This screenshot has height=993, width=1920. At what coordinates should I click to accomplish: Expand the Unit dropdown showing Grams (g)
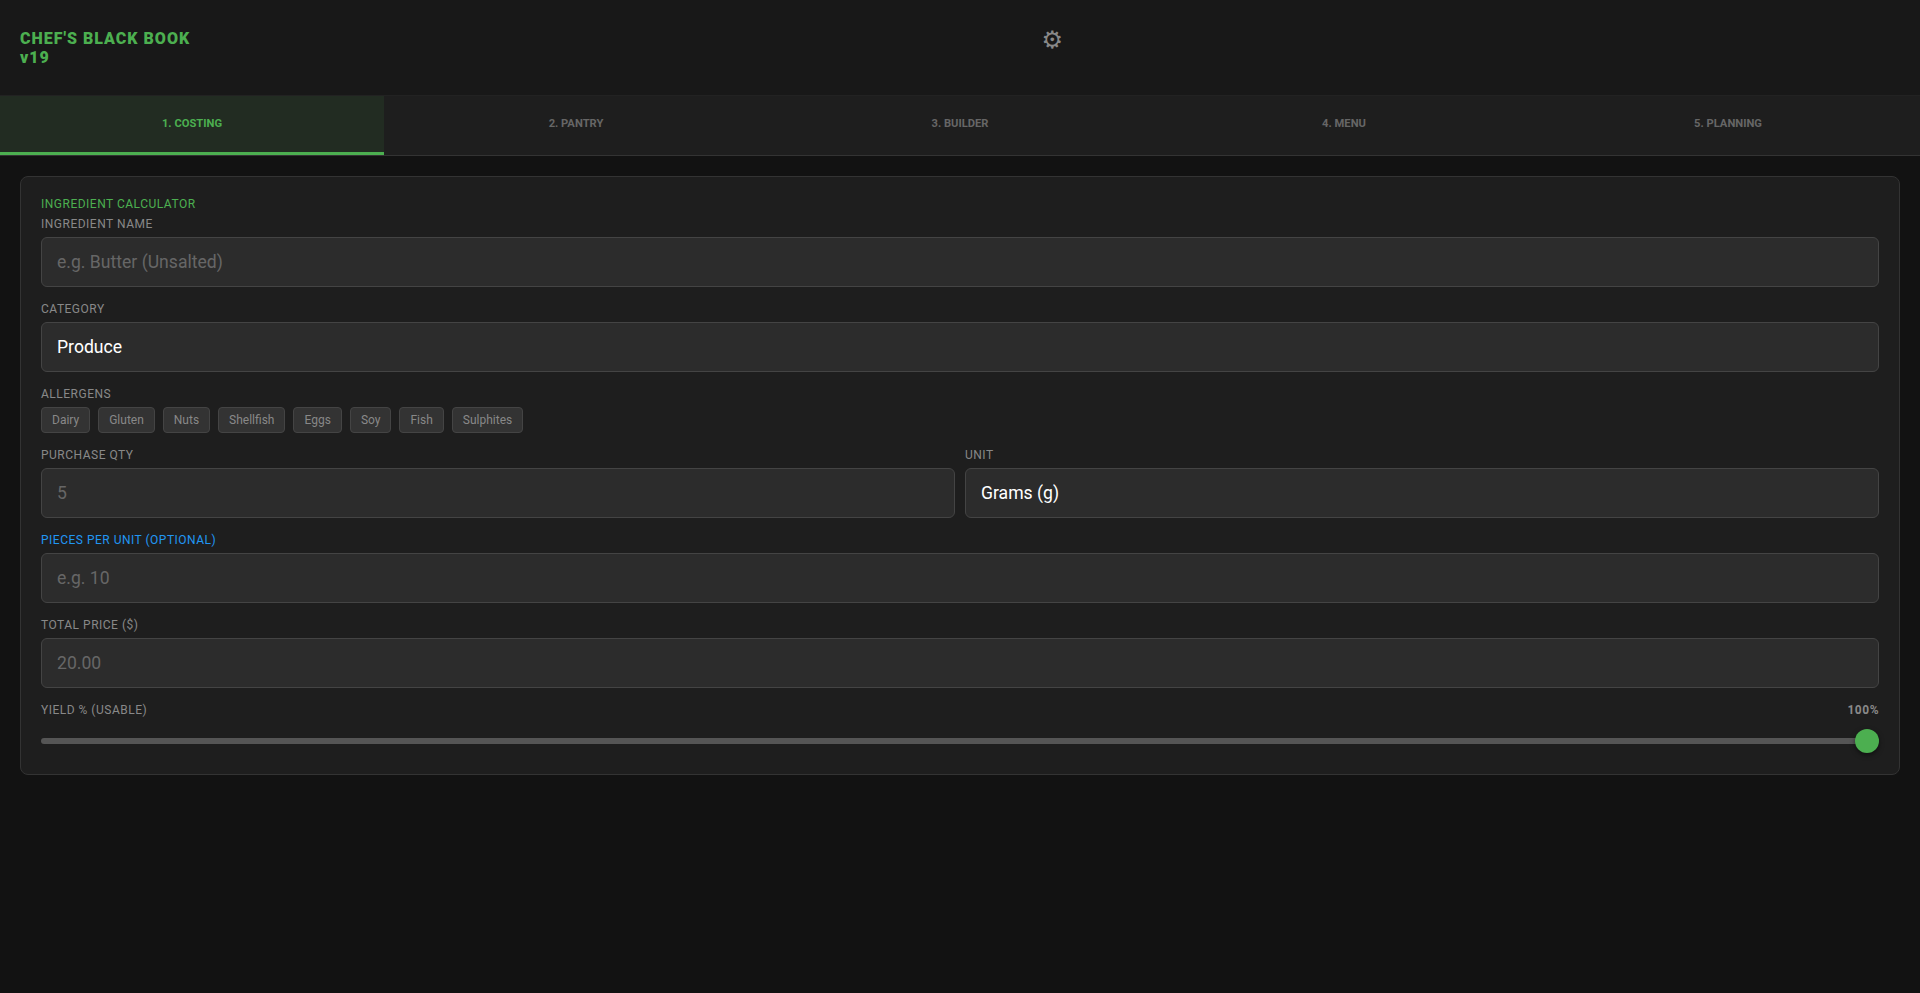coord(1422,493)
